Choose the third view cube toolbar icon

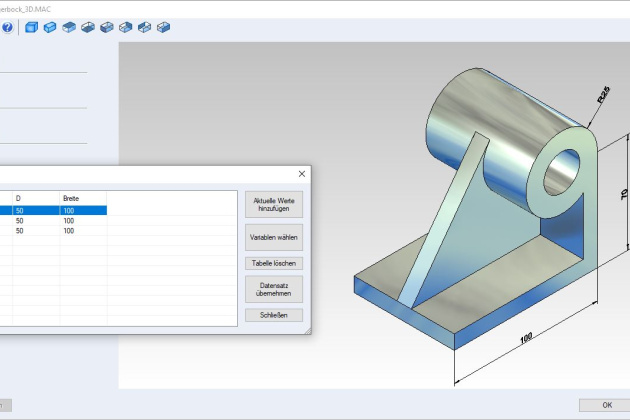pos(69,27)
